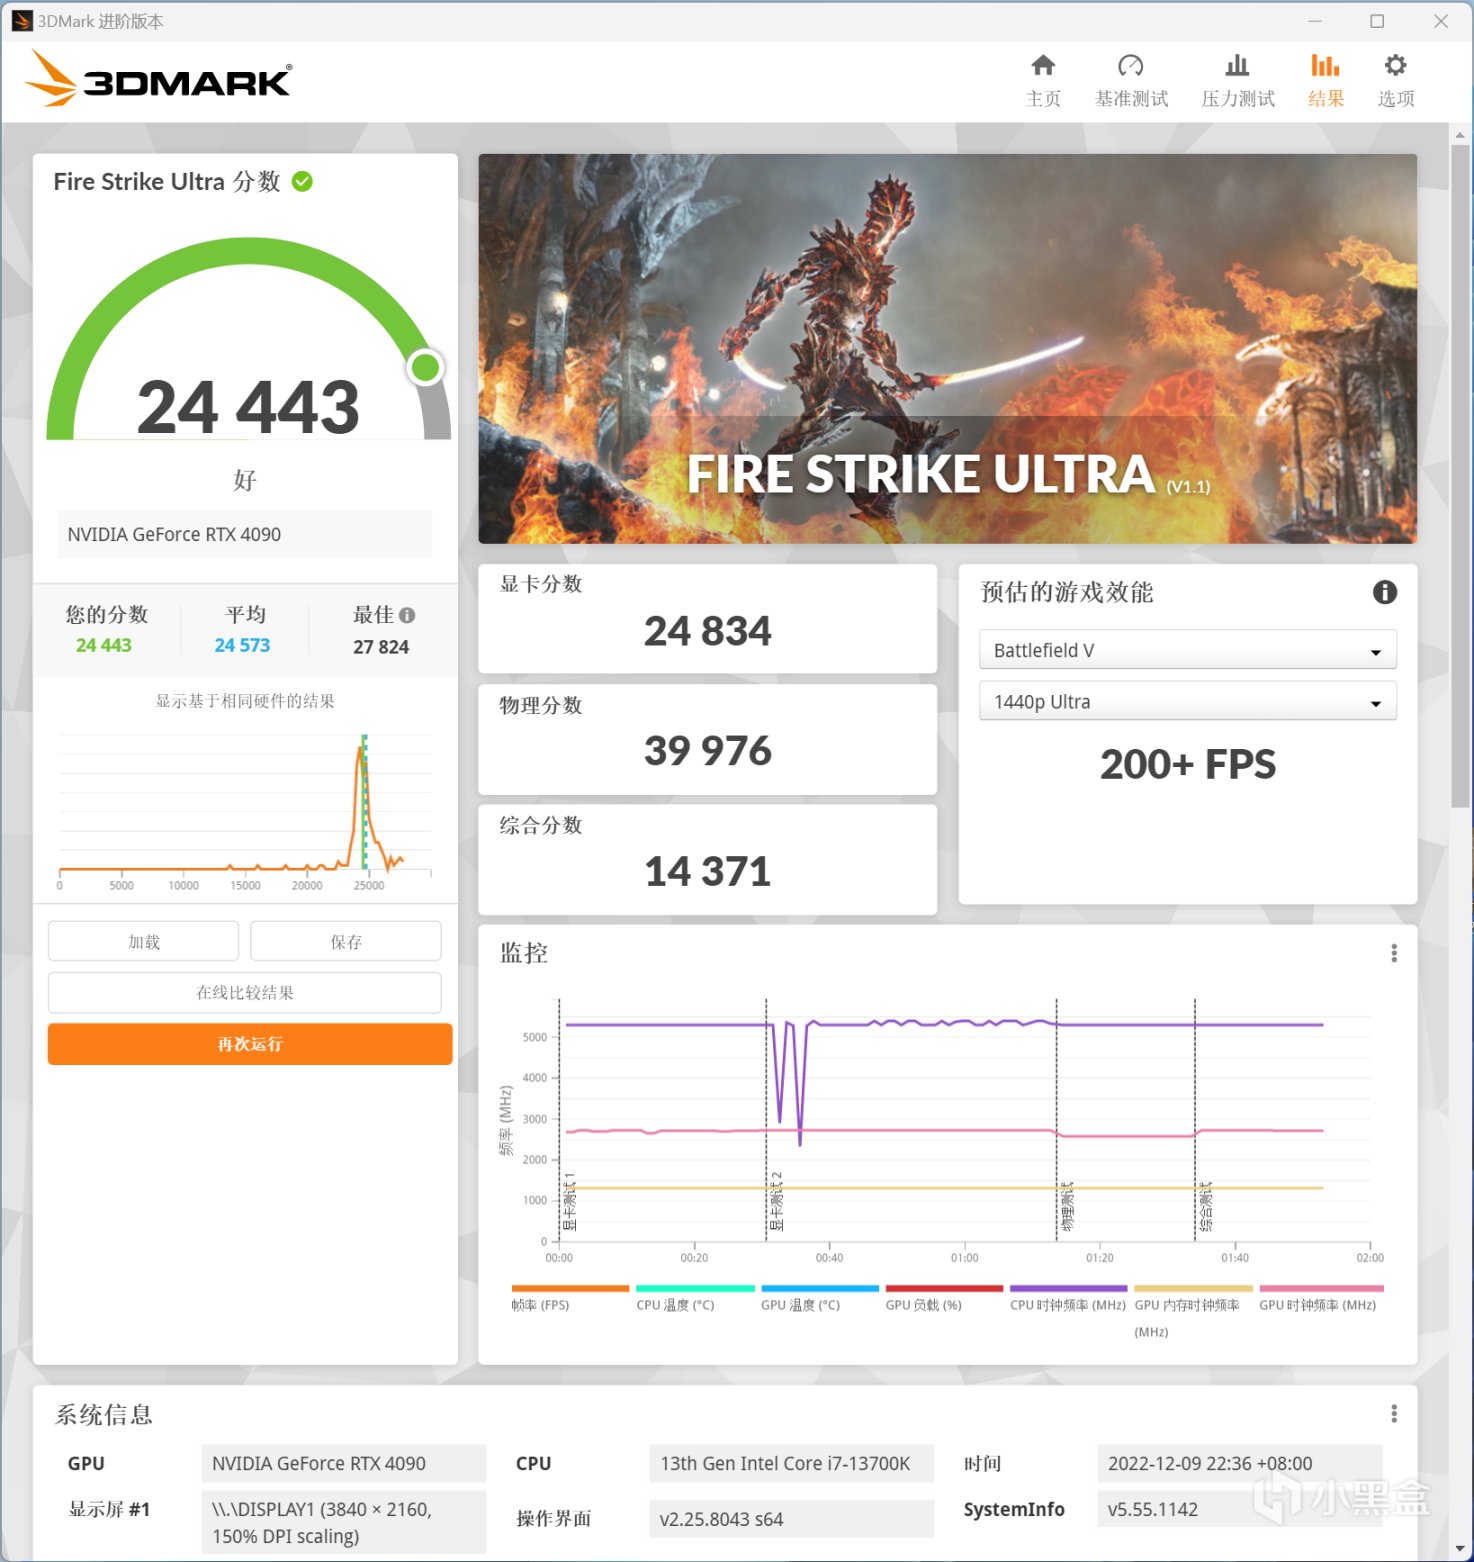Viewport: 1474px width, 1562px height.
Task: Click the green validation checkmark beside 分数
Action: tap(302, 181)
